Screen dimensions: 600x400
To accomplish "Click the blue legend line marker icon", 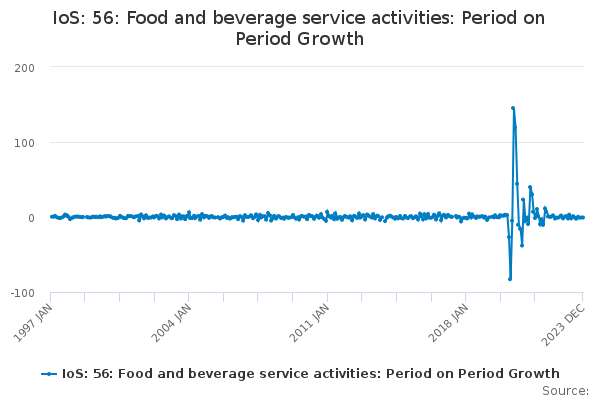I will pos(49,374).
